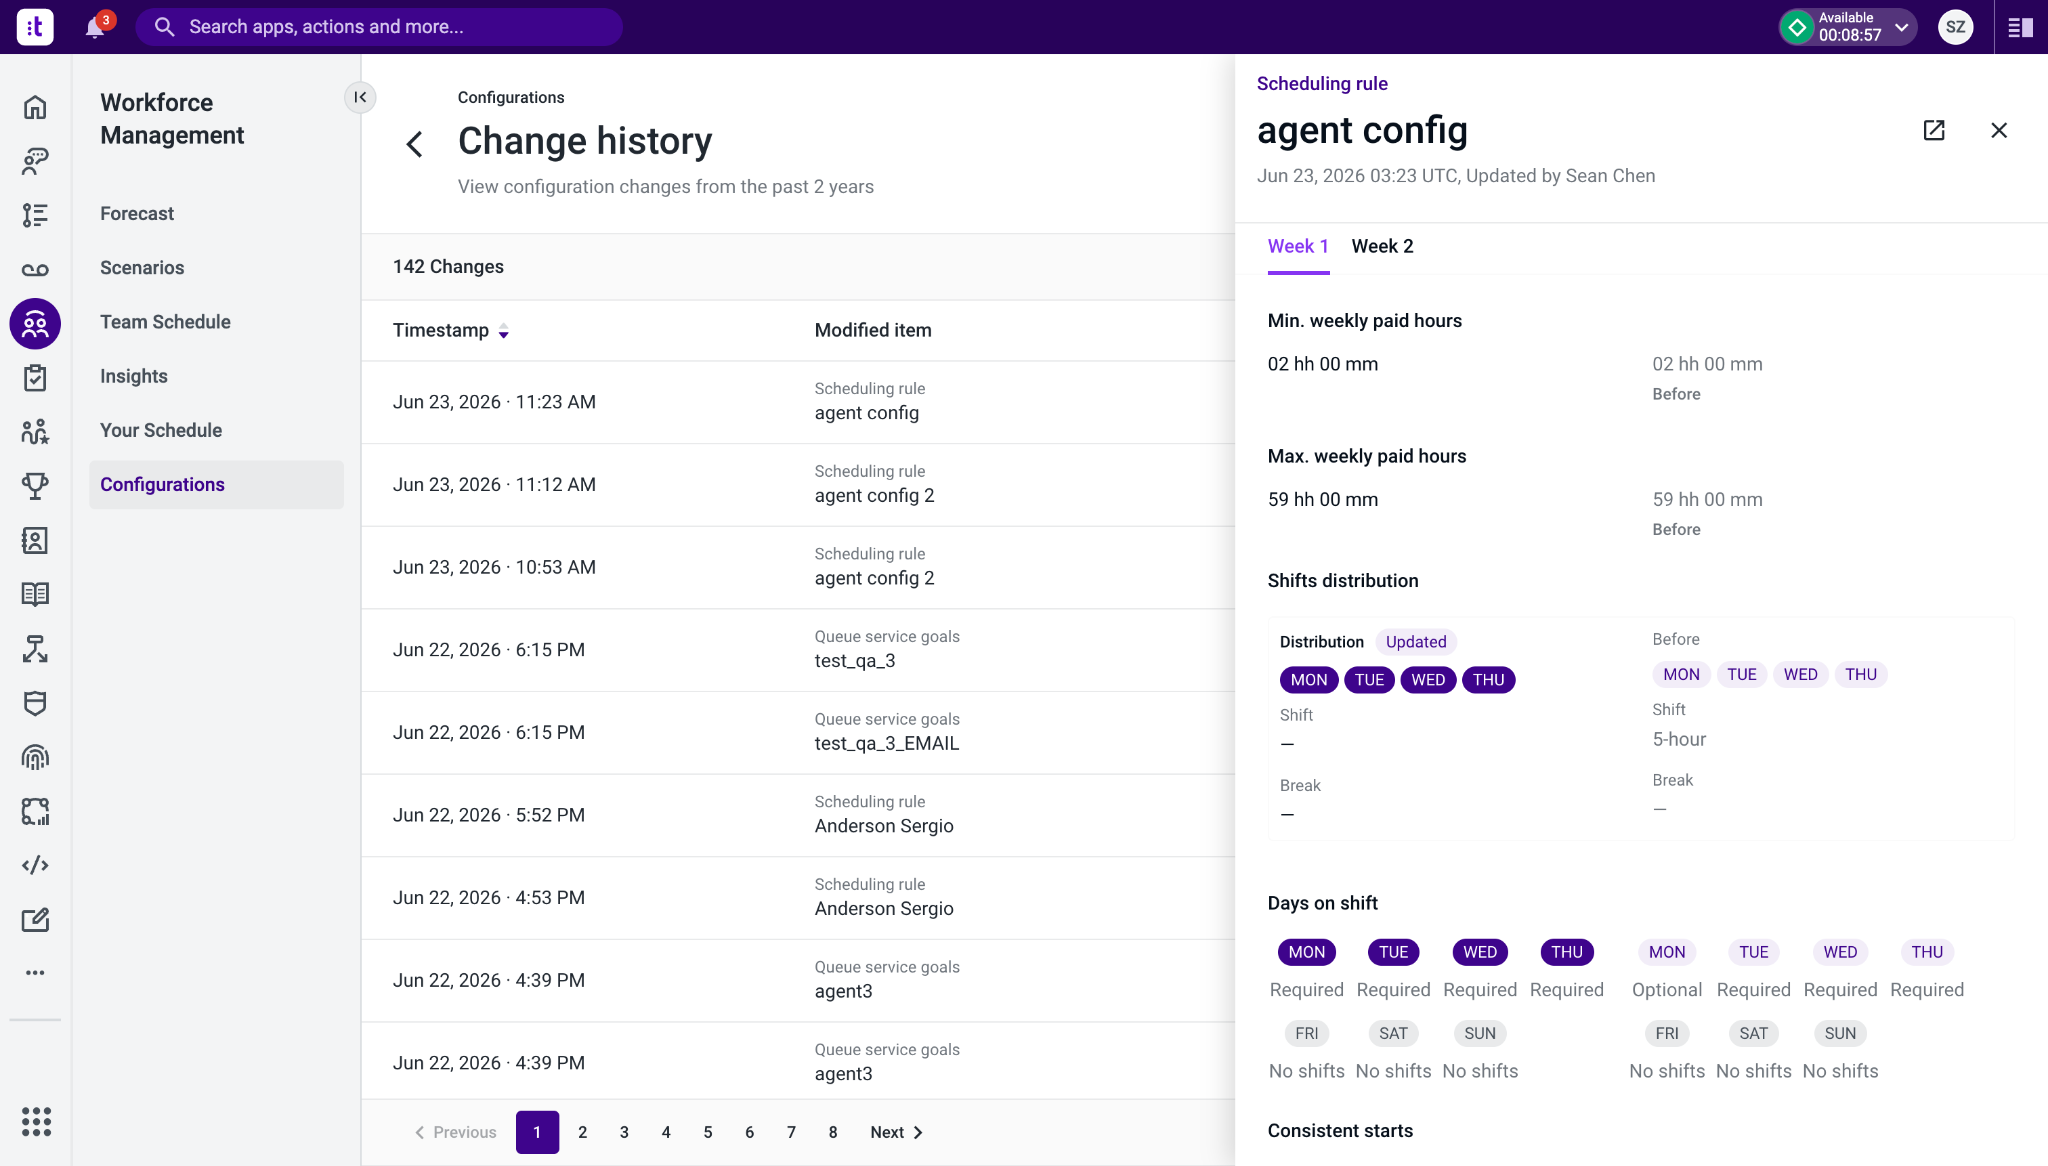Go to the Next page
Screen dimensions: 2048x1166
896,1132
